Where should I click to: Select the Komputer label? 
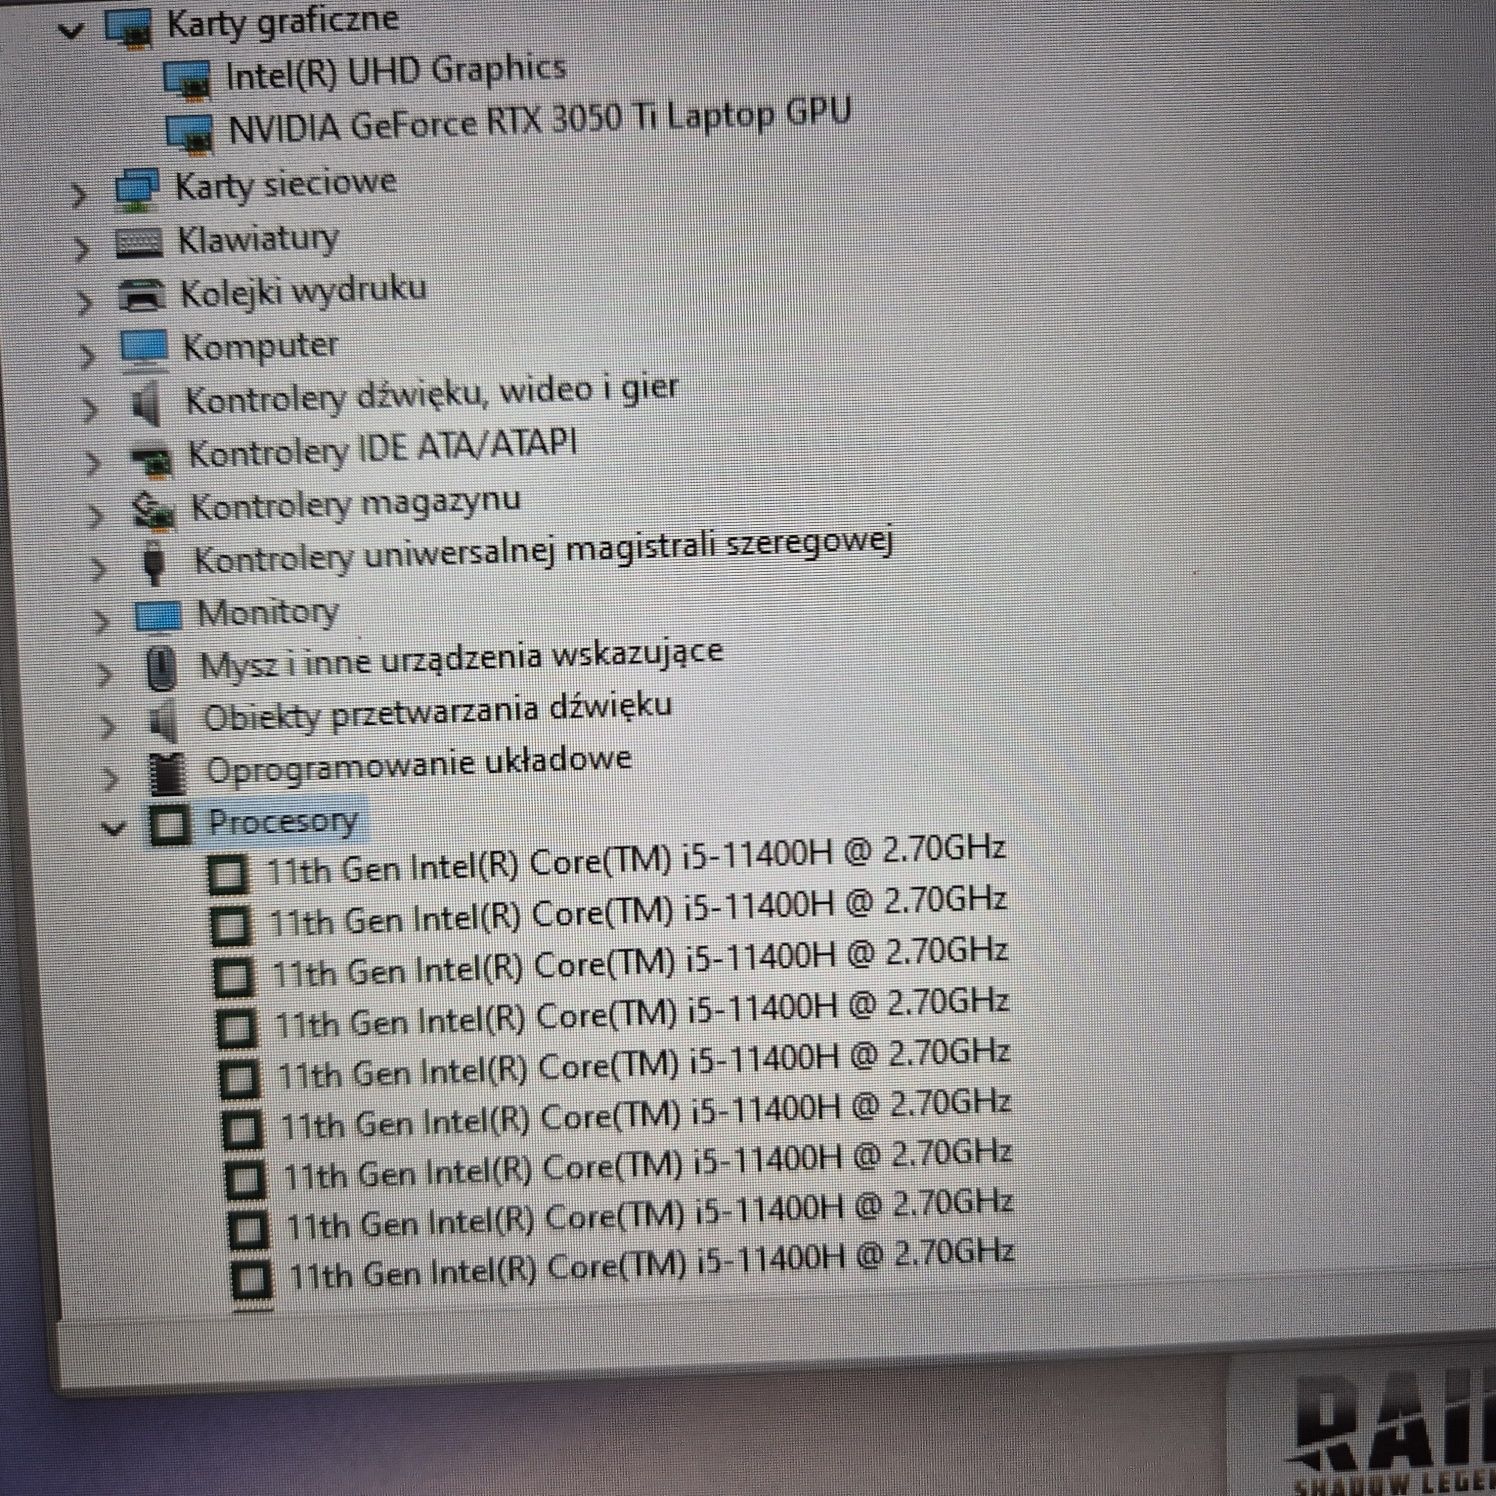click(261, 346)
